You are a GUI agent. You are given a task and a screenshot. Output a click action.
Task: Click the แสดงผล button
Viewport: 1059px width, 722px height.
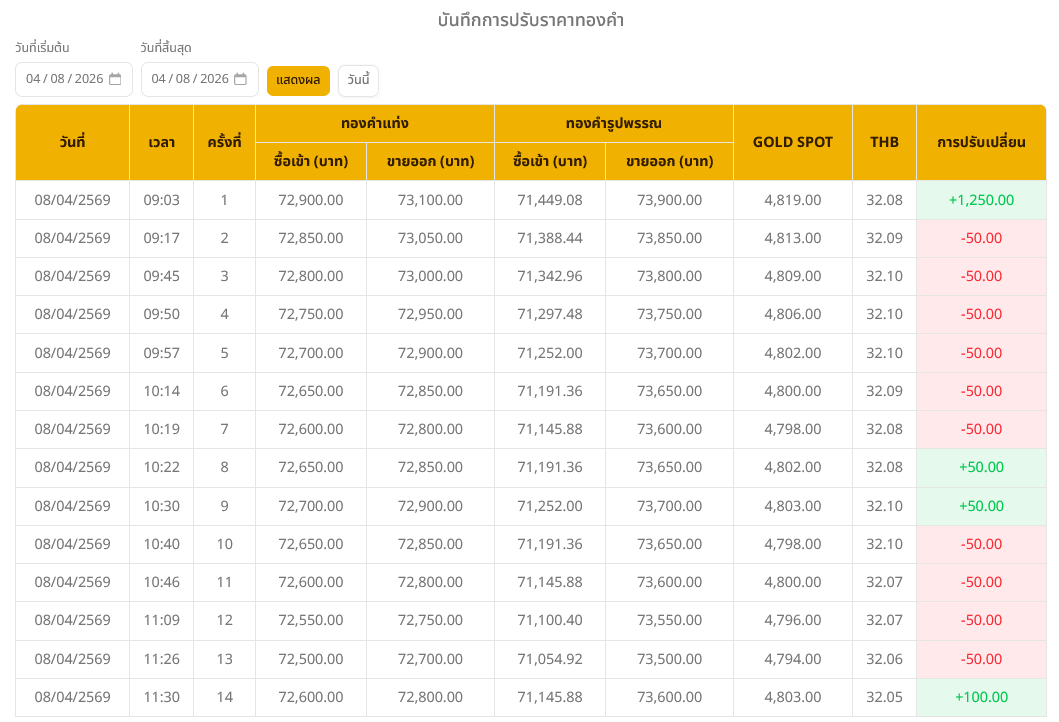[298, 80]
